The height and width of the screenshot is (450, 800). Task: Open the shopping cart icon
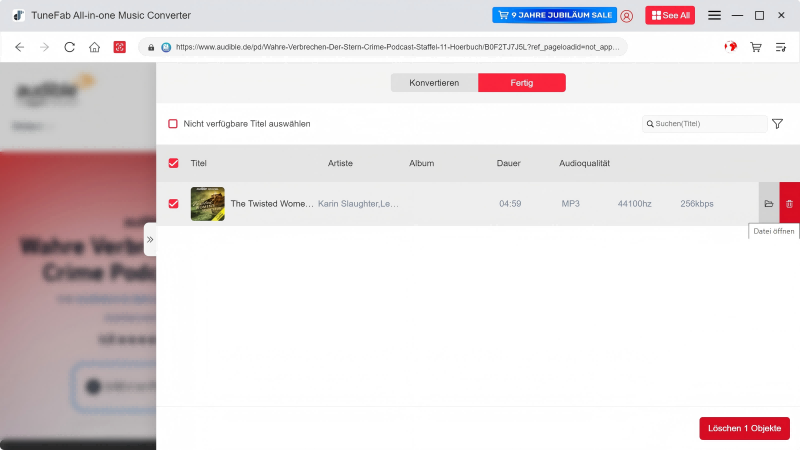[x=756, y=47]
